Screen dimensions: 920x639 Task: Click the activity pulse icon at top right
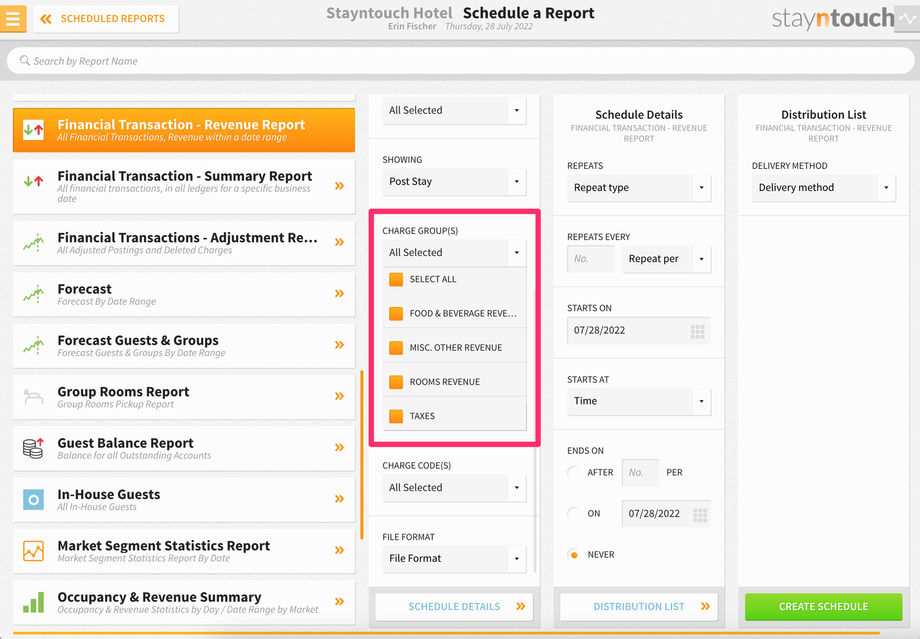pyautogui.click(x=907, y=19)
